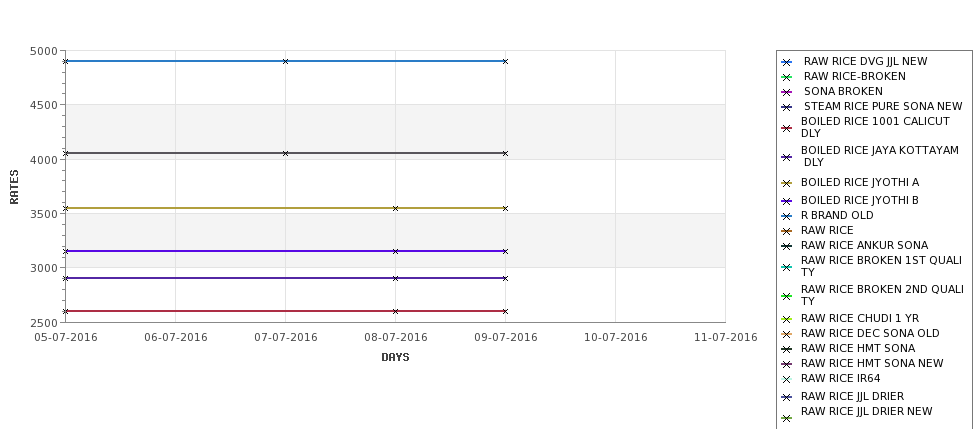Screen dimensions: 975x429
Task: Select the SONA BROKEN purple legend marker
Action: coord(787,92)
